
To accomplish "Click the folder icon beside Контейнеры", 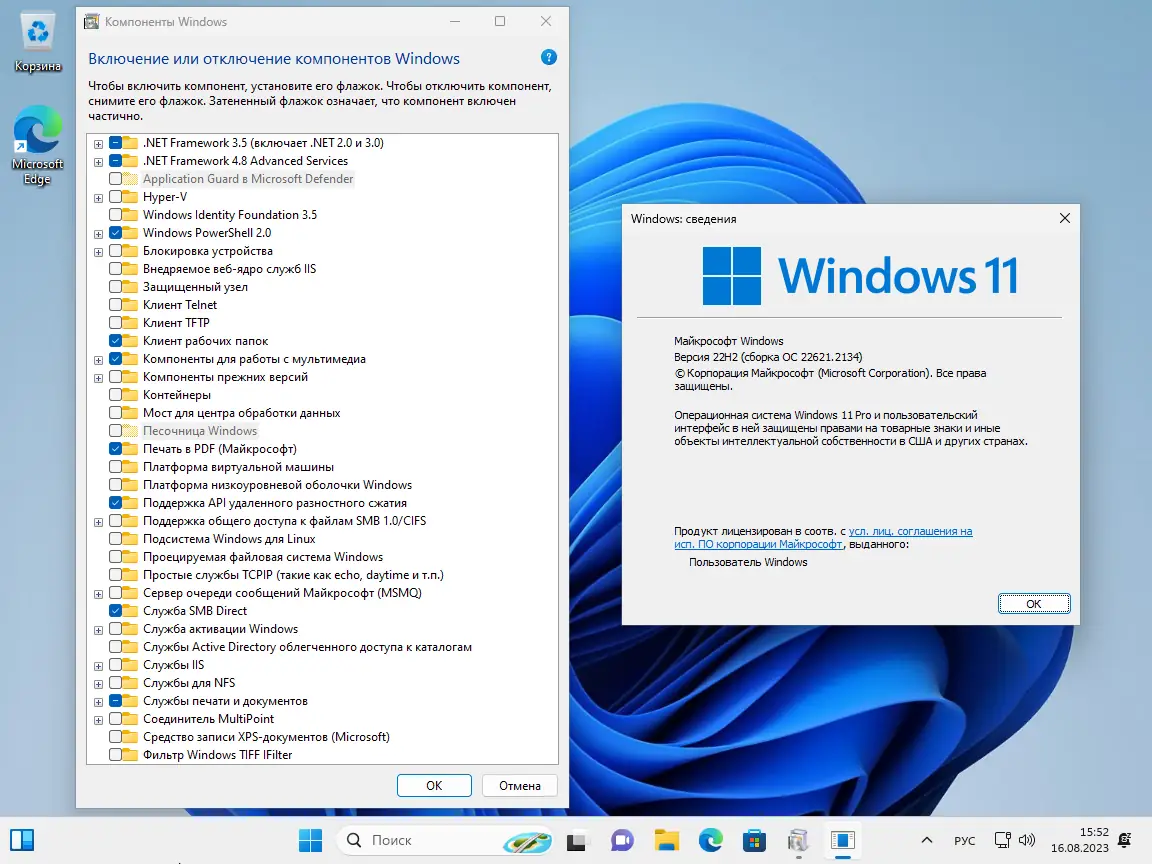I will (x=130, y=395).
